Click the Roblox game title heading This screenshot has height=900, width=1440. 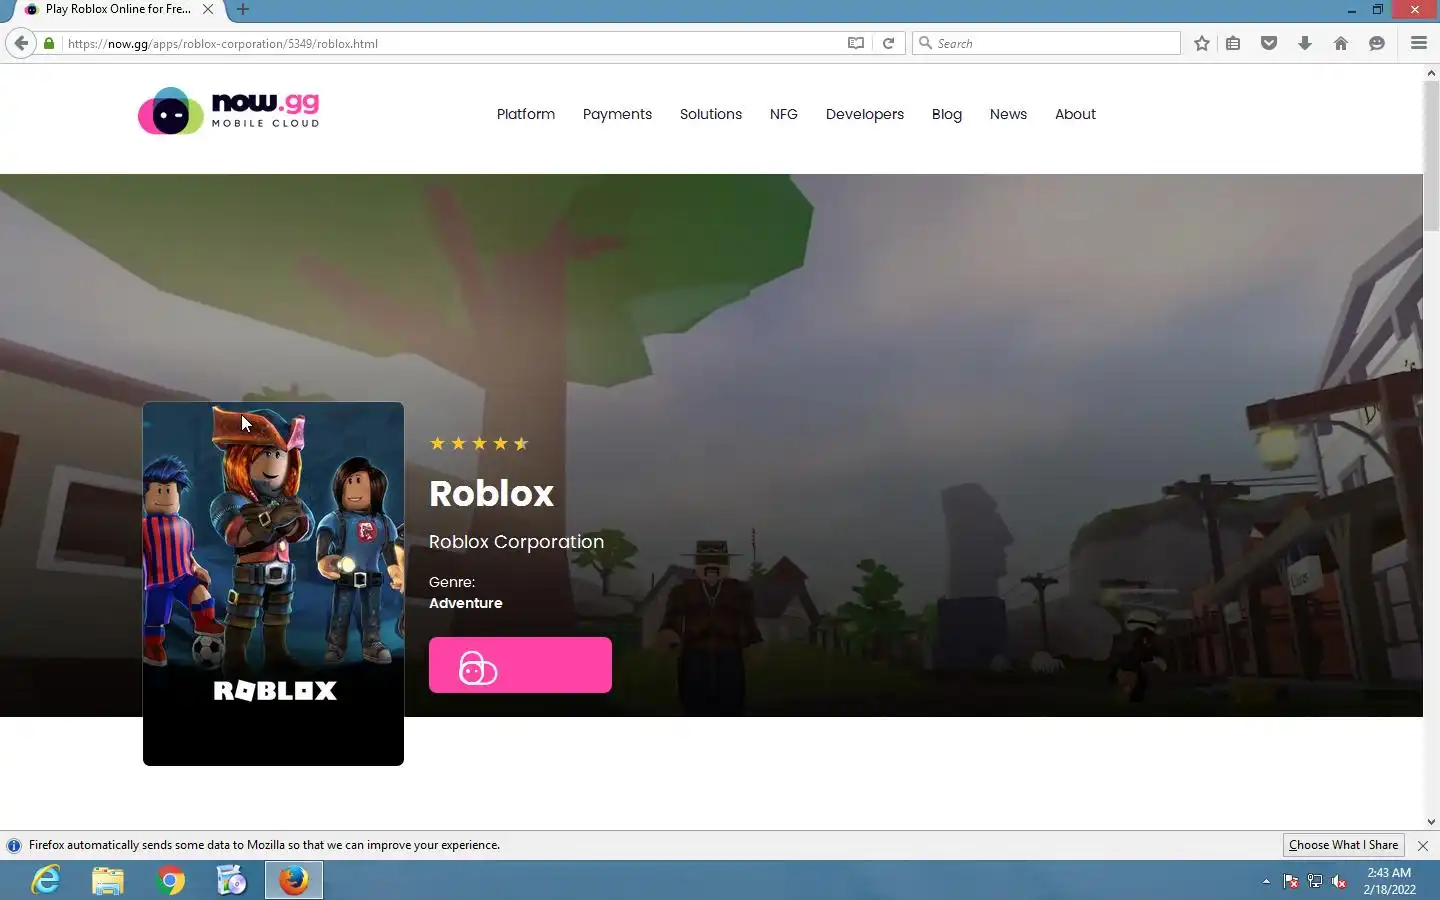pos(491,493)
